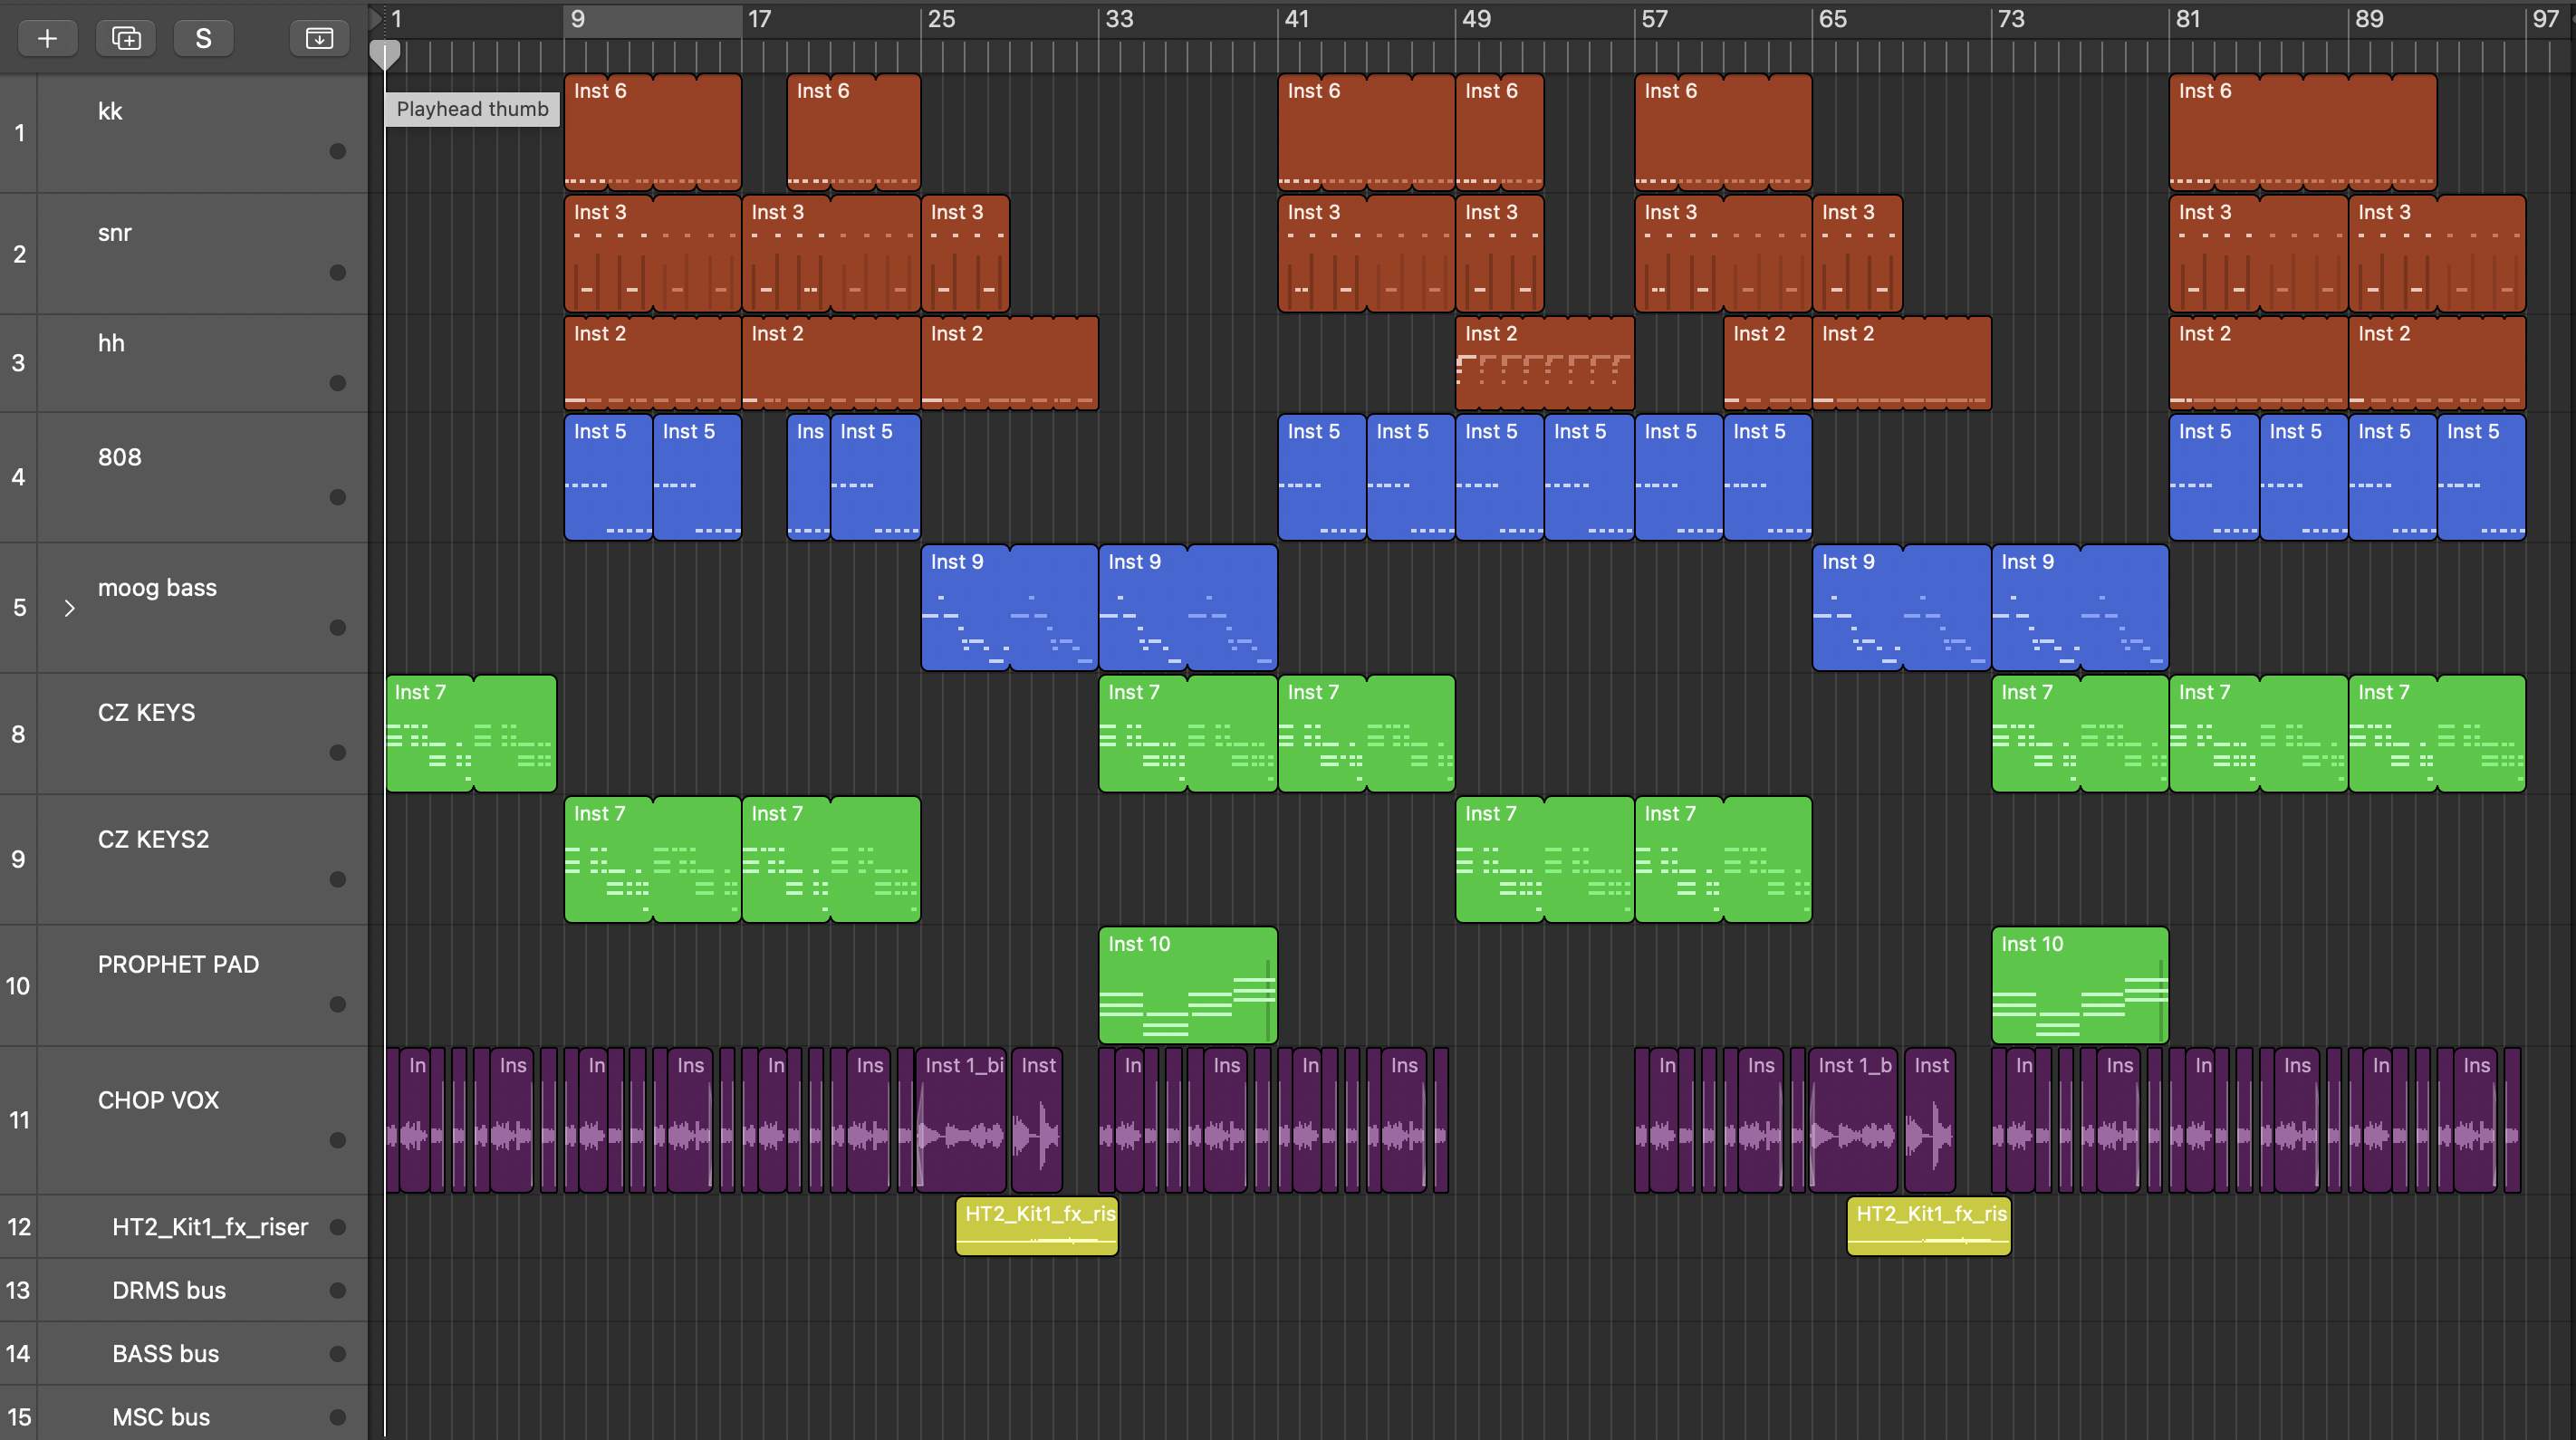Toggle the global solo S button
Image resolution: width=2576 pixels, height=1440 pixels.
click(x=203, y=38)
